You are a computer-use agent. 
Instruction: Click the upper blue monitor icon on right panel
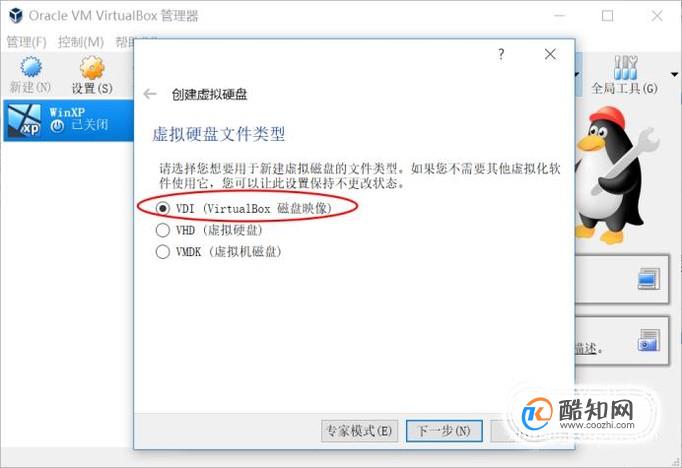pyautogui.click(x=649, y=279)
